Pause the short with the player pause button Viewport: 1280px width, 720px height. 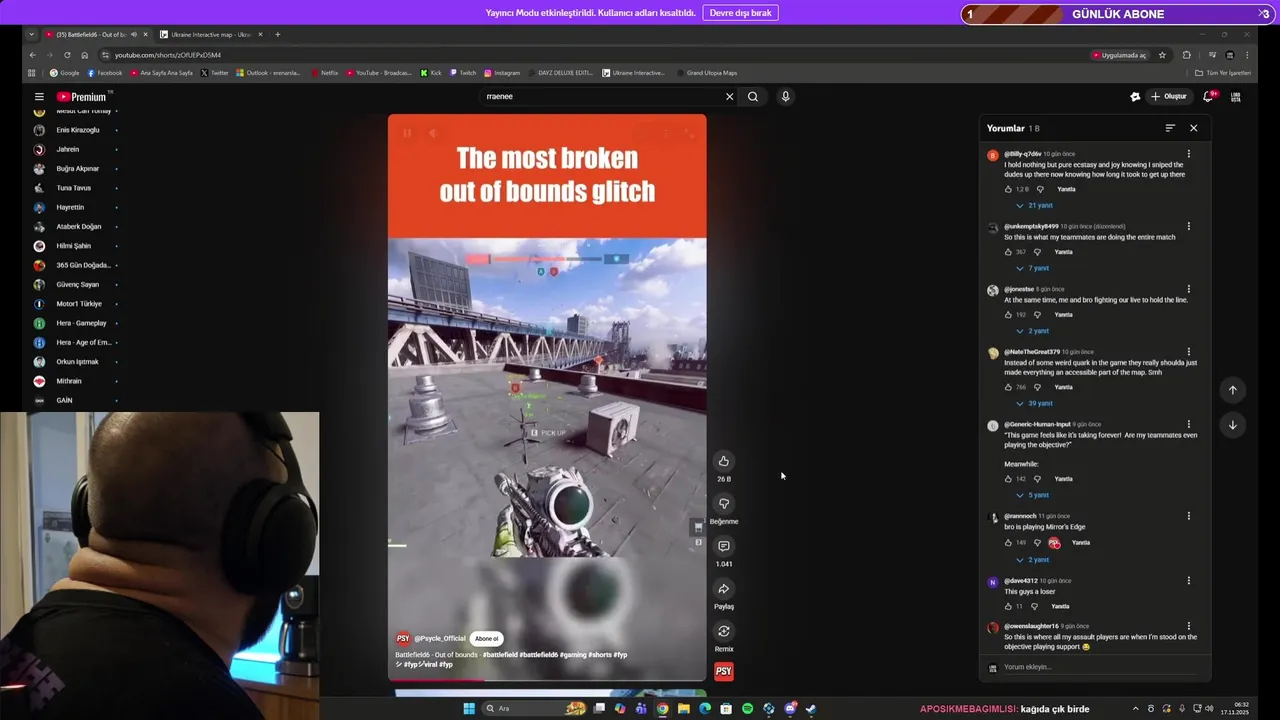pyautogui.click(x=407, y=133)
